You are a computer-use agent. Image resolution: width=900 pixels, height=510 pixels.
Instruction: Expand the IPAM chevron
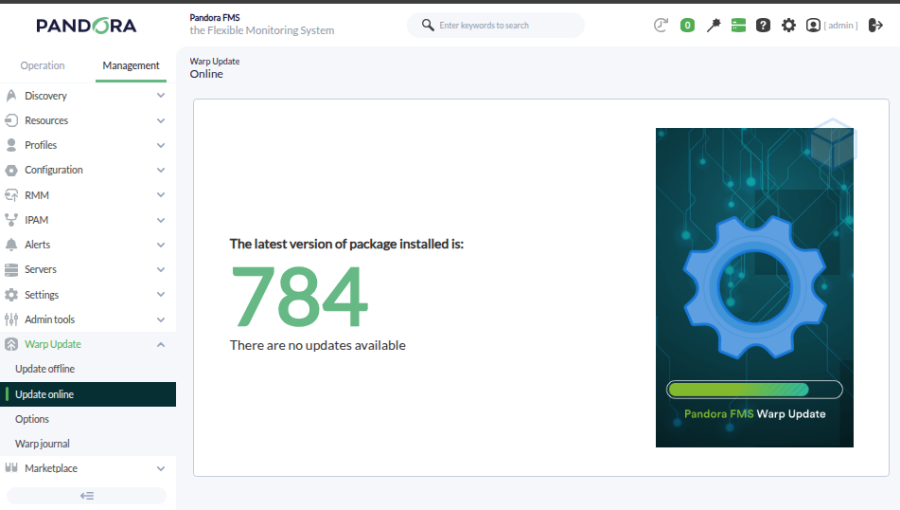click(161, 220)
